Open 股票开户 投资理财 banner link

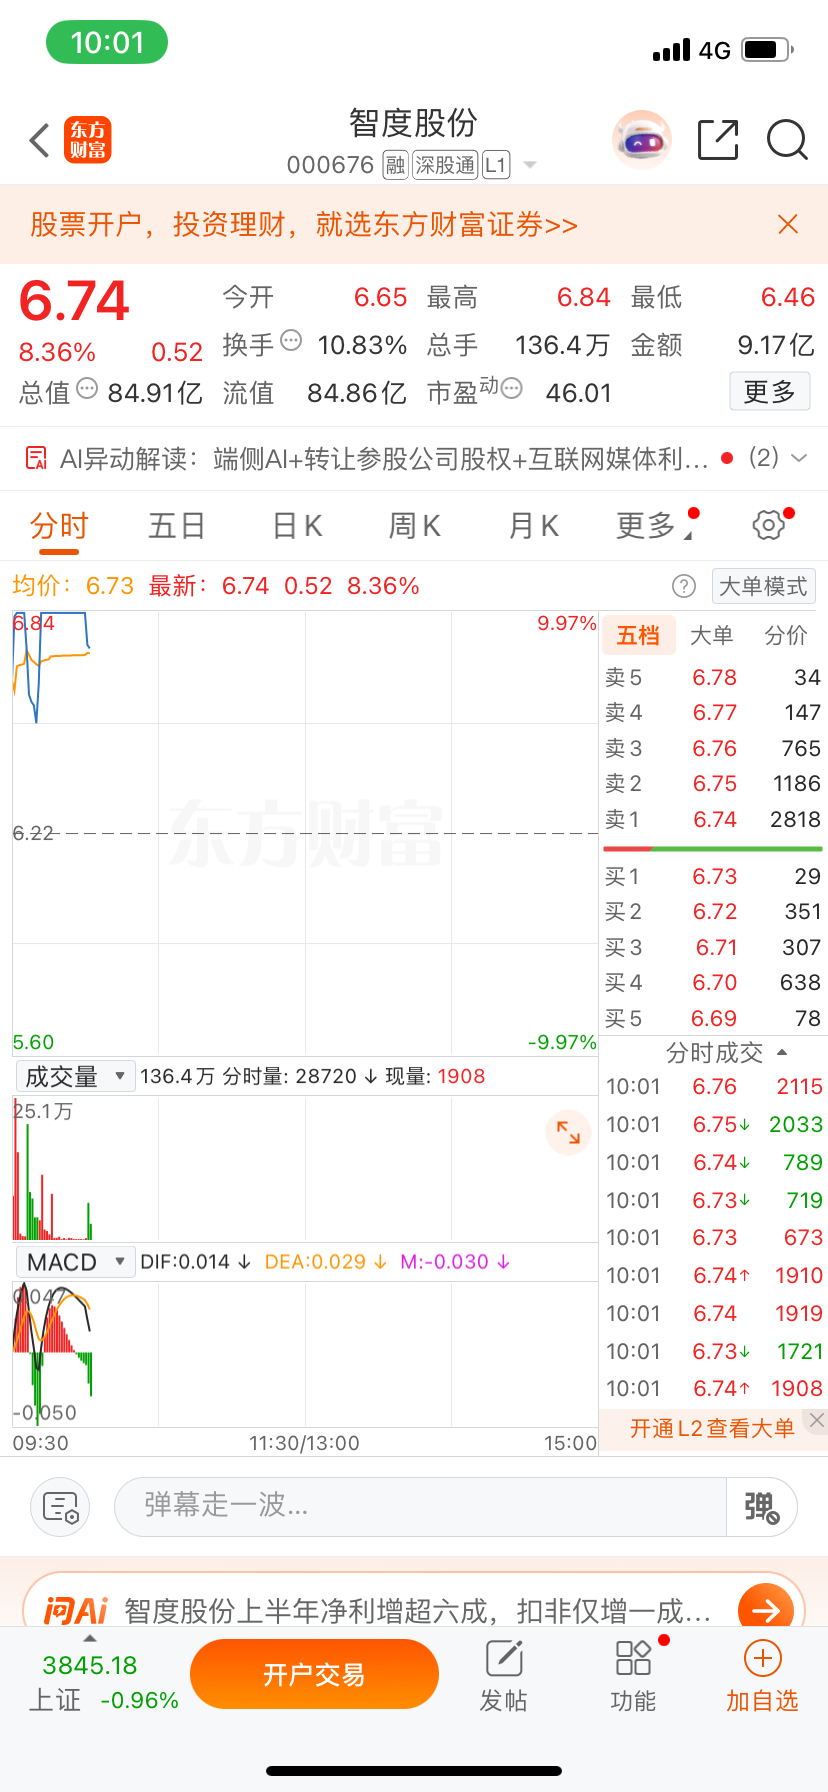click(x=304, y=224)
